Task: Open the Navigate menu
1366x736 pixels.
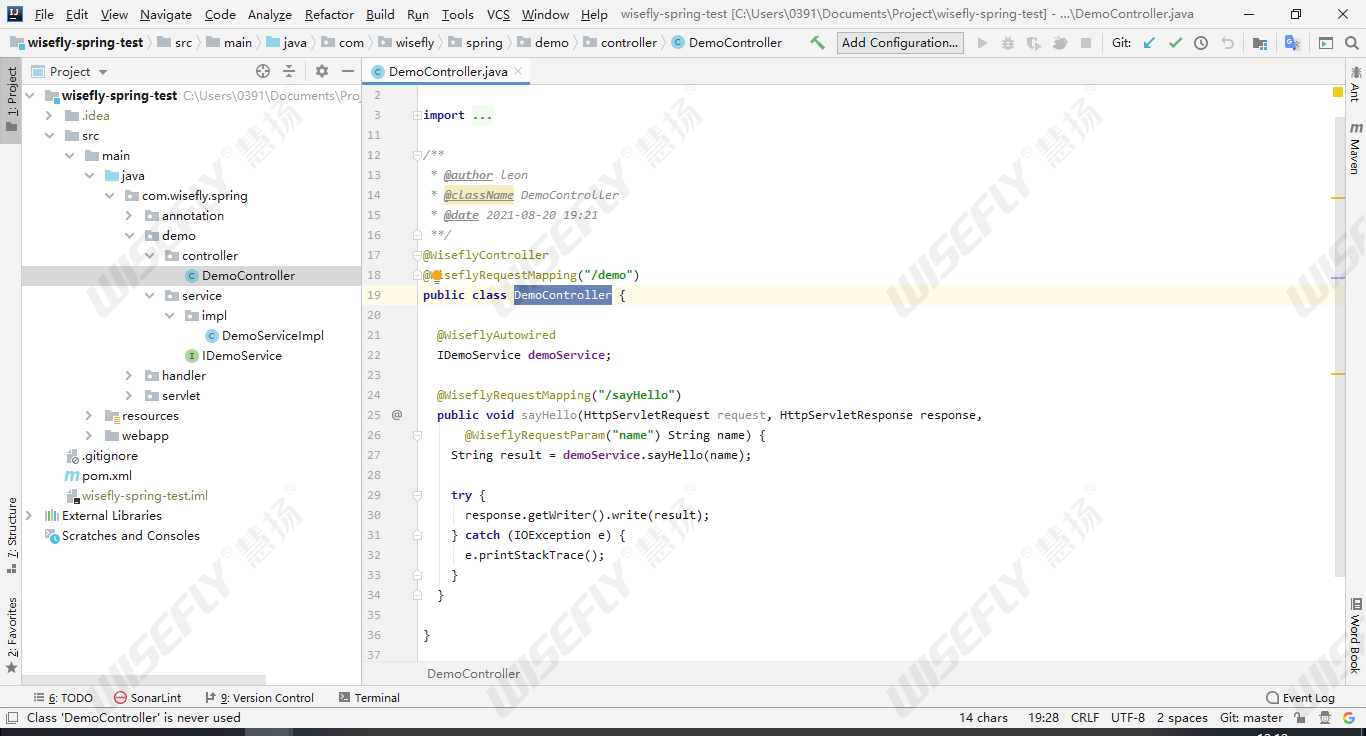Action: [x=166, y=14]
